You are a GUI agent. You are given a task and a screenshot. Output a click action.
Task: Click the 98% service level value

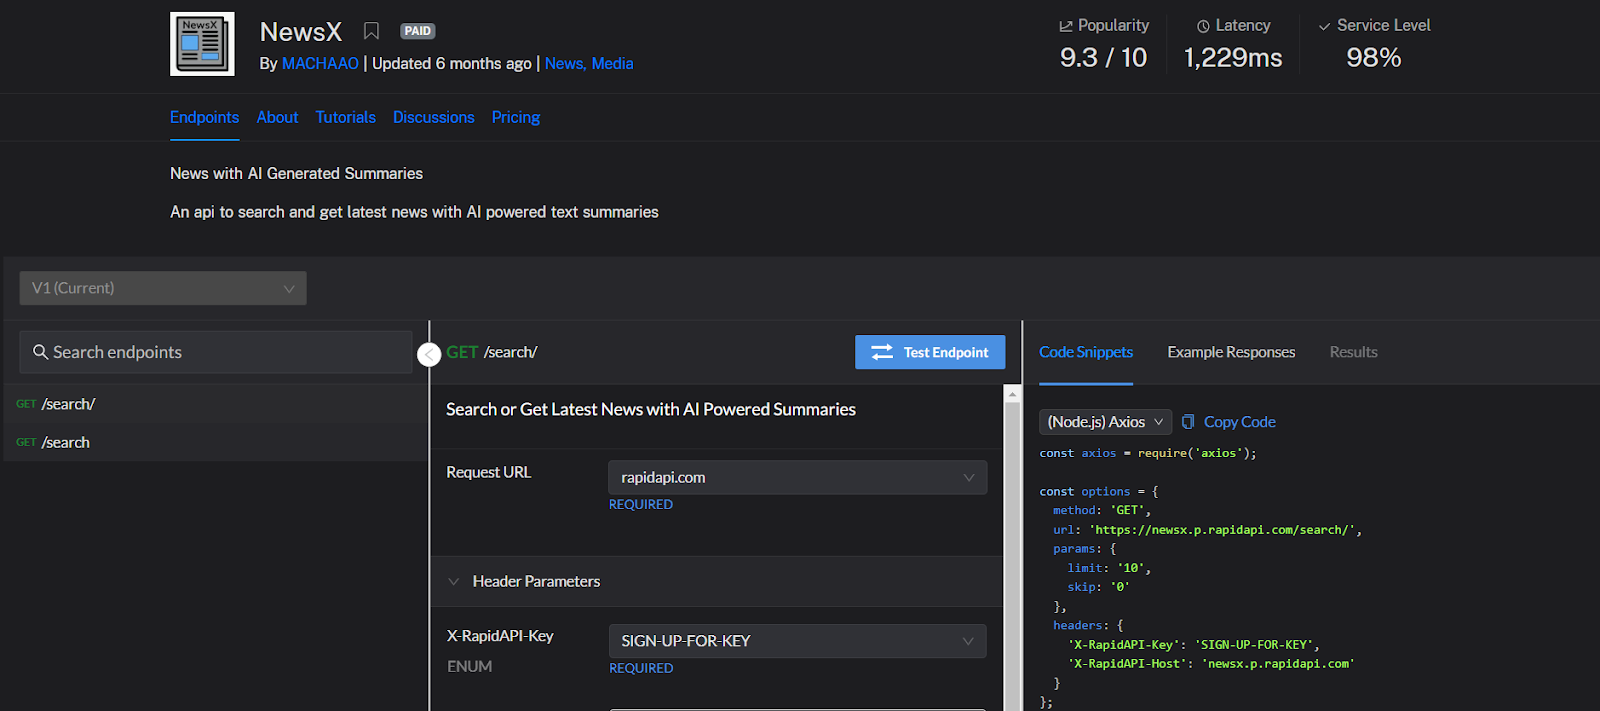click(1374, 58)
